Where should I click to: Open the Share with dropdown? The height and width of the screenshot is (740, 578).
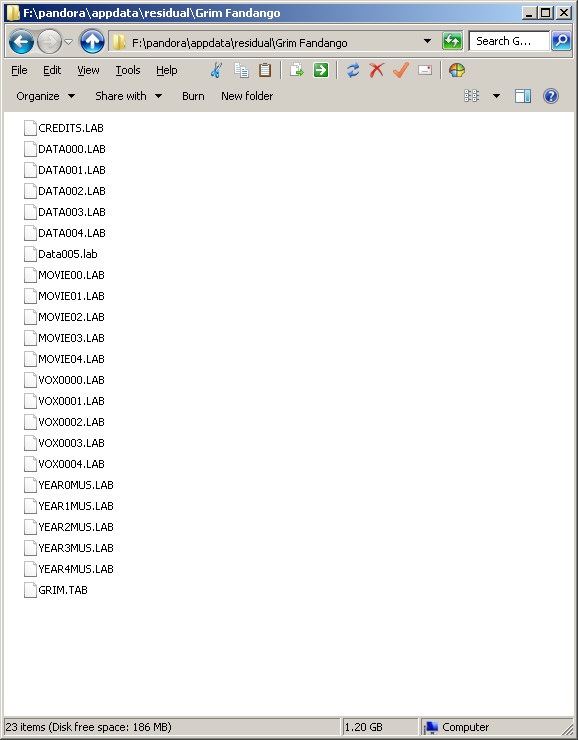(128, 96)
